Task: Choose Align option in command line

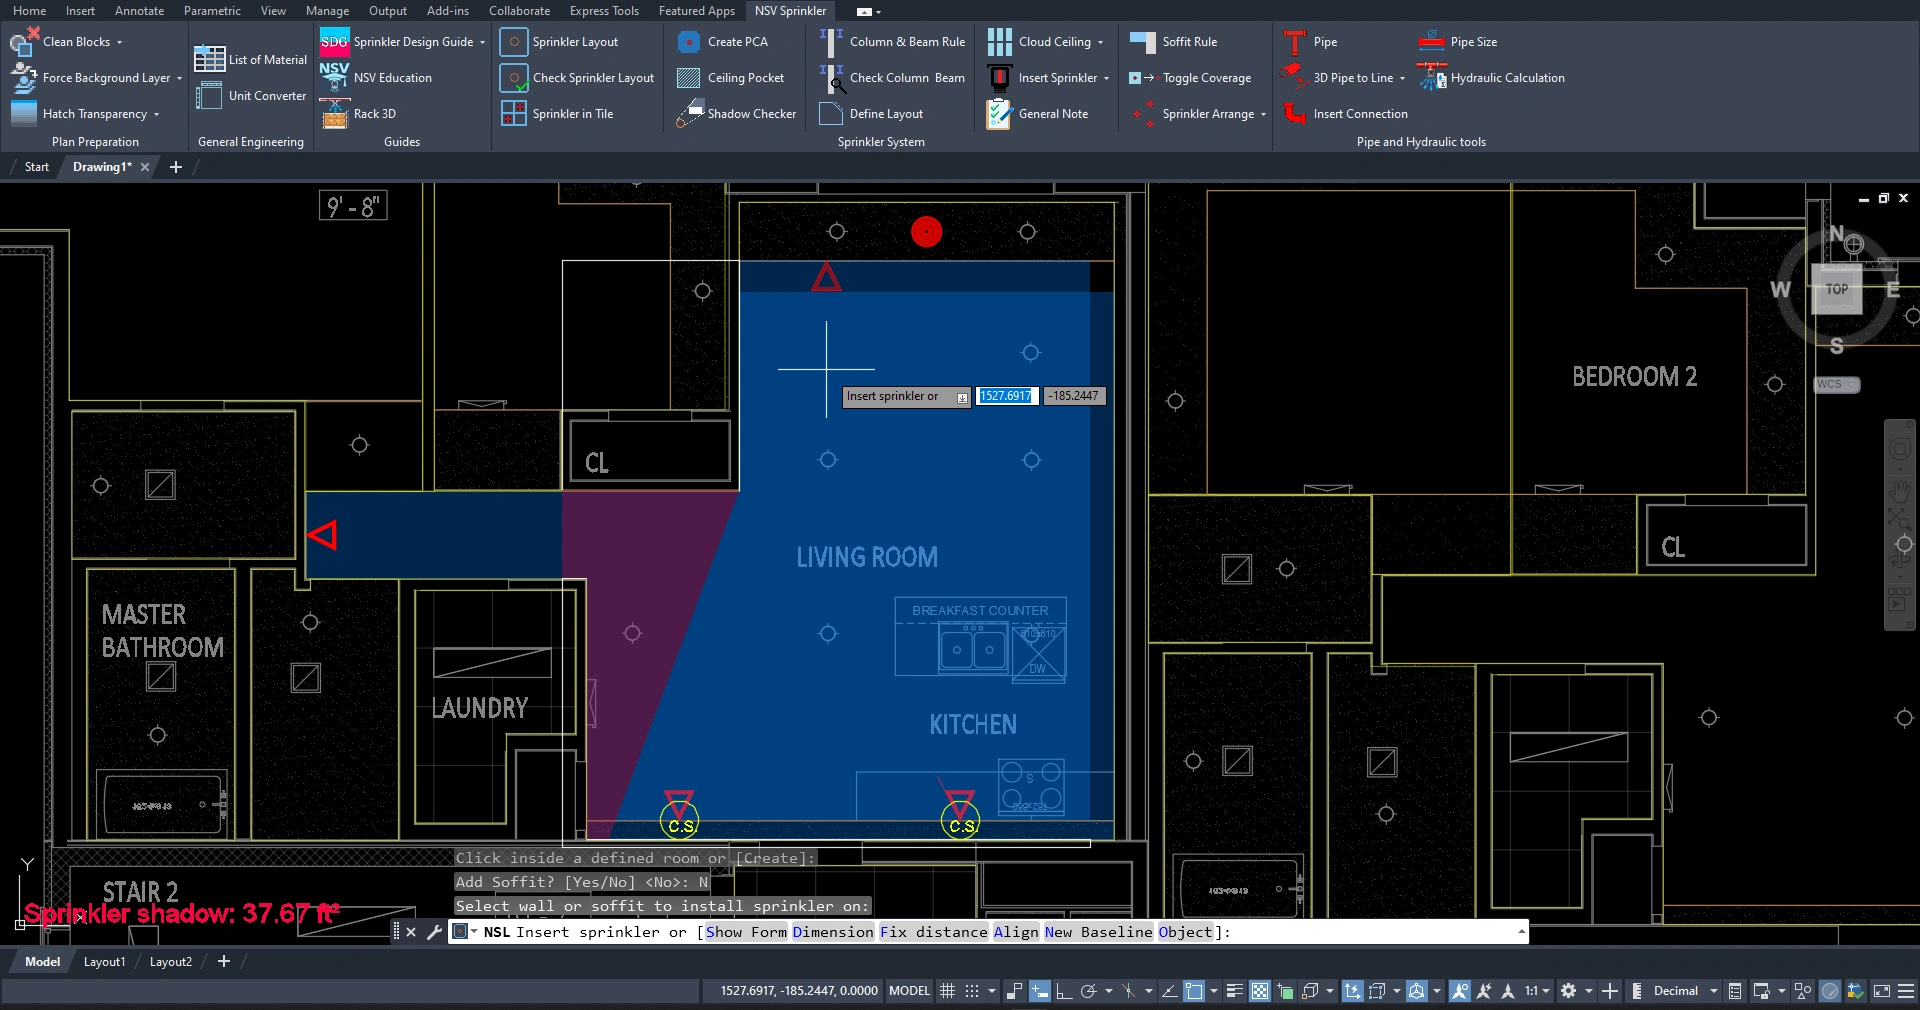Action: [1016, 932]
